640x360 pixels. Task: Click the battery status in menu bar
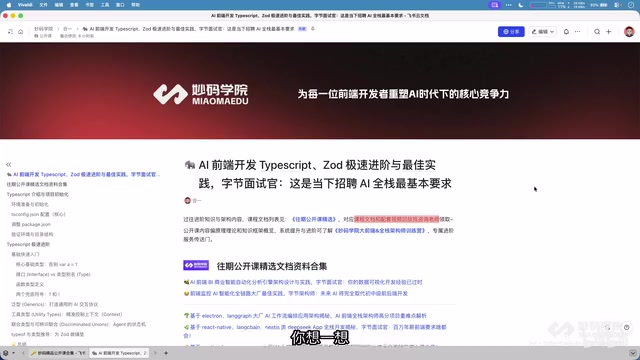pyautogui.click(x=599, y=5)
